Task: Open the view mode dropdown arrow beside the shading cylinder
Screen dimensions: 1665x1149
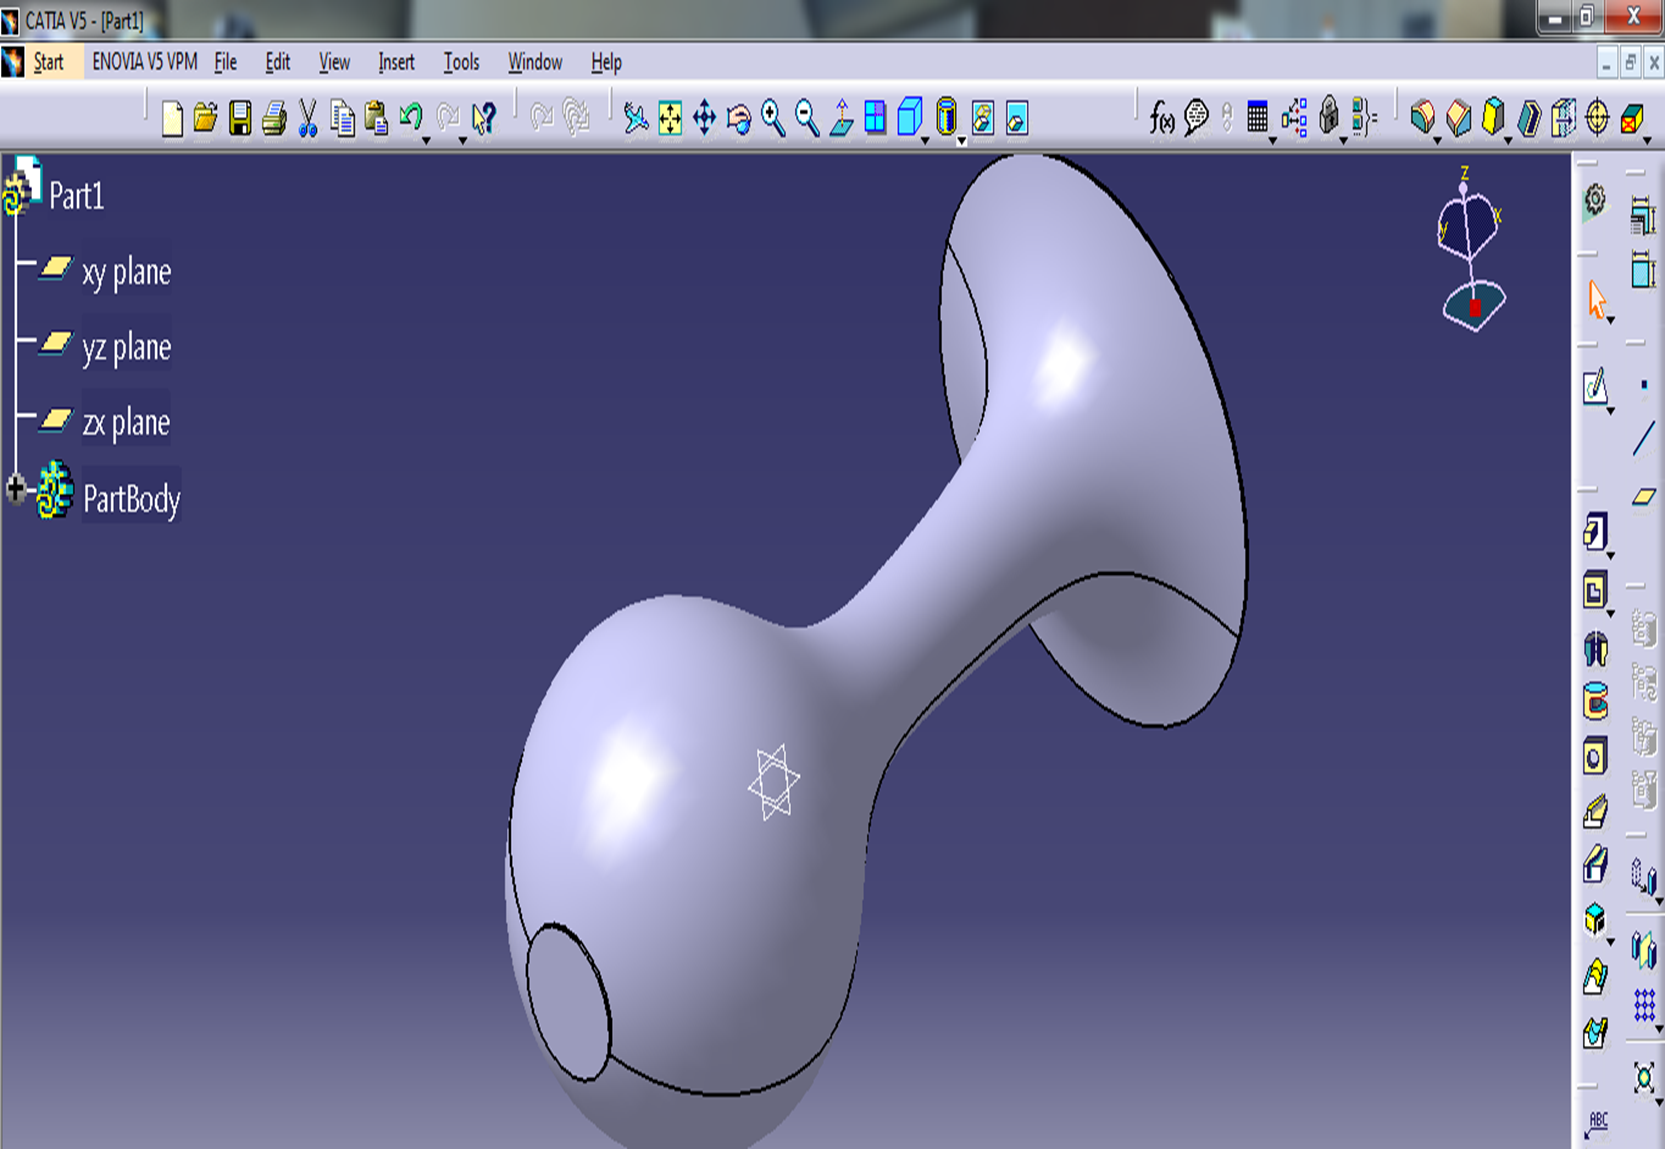Action: tap(961, 140)
